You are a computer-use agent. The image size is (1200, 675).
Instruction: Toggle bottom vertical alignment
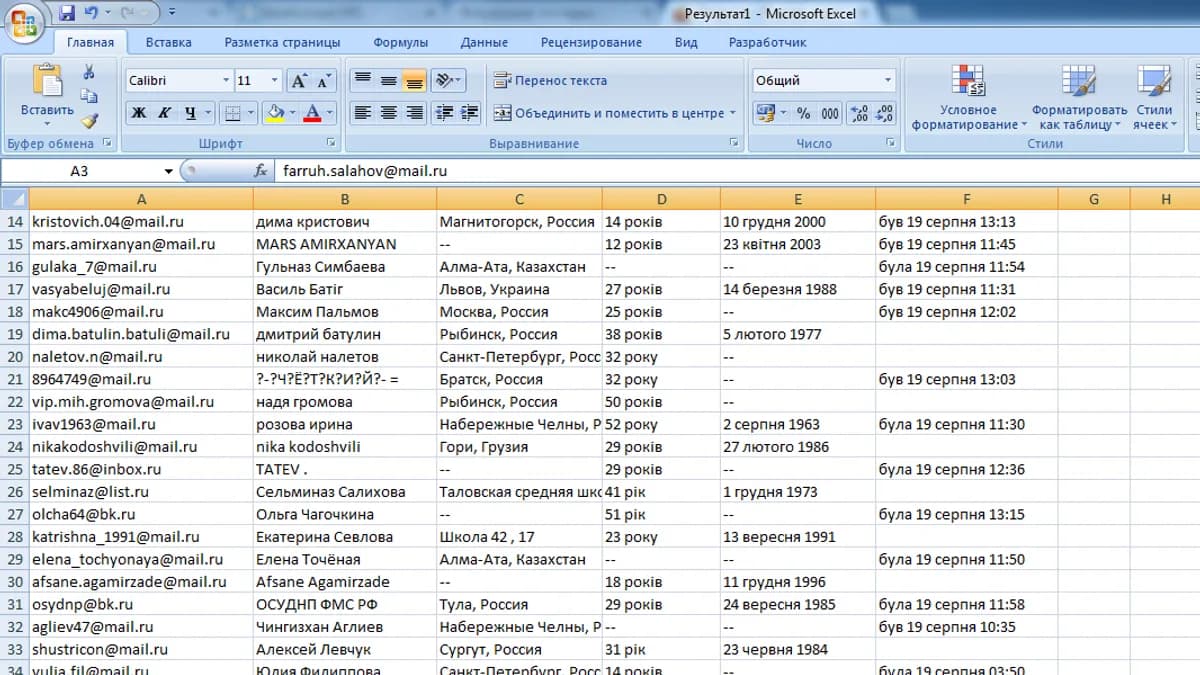click(x=414, y=81)
